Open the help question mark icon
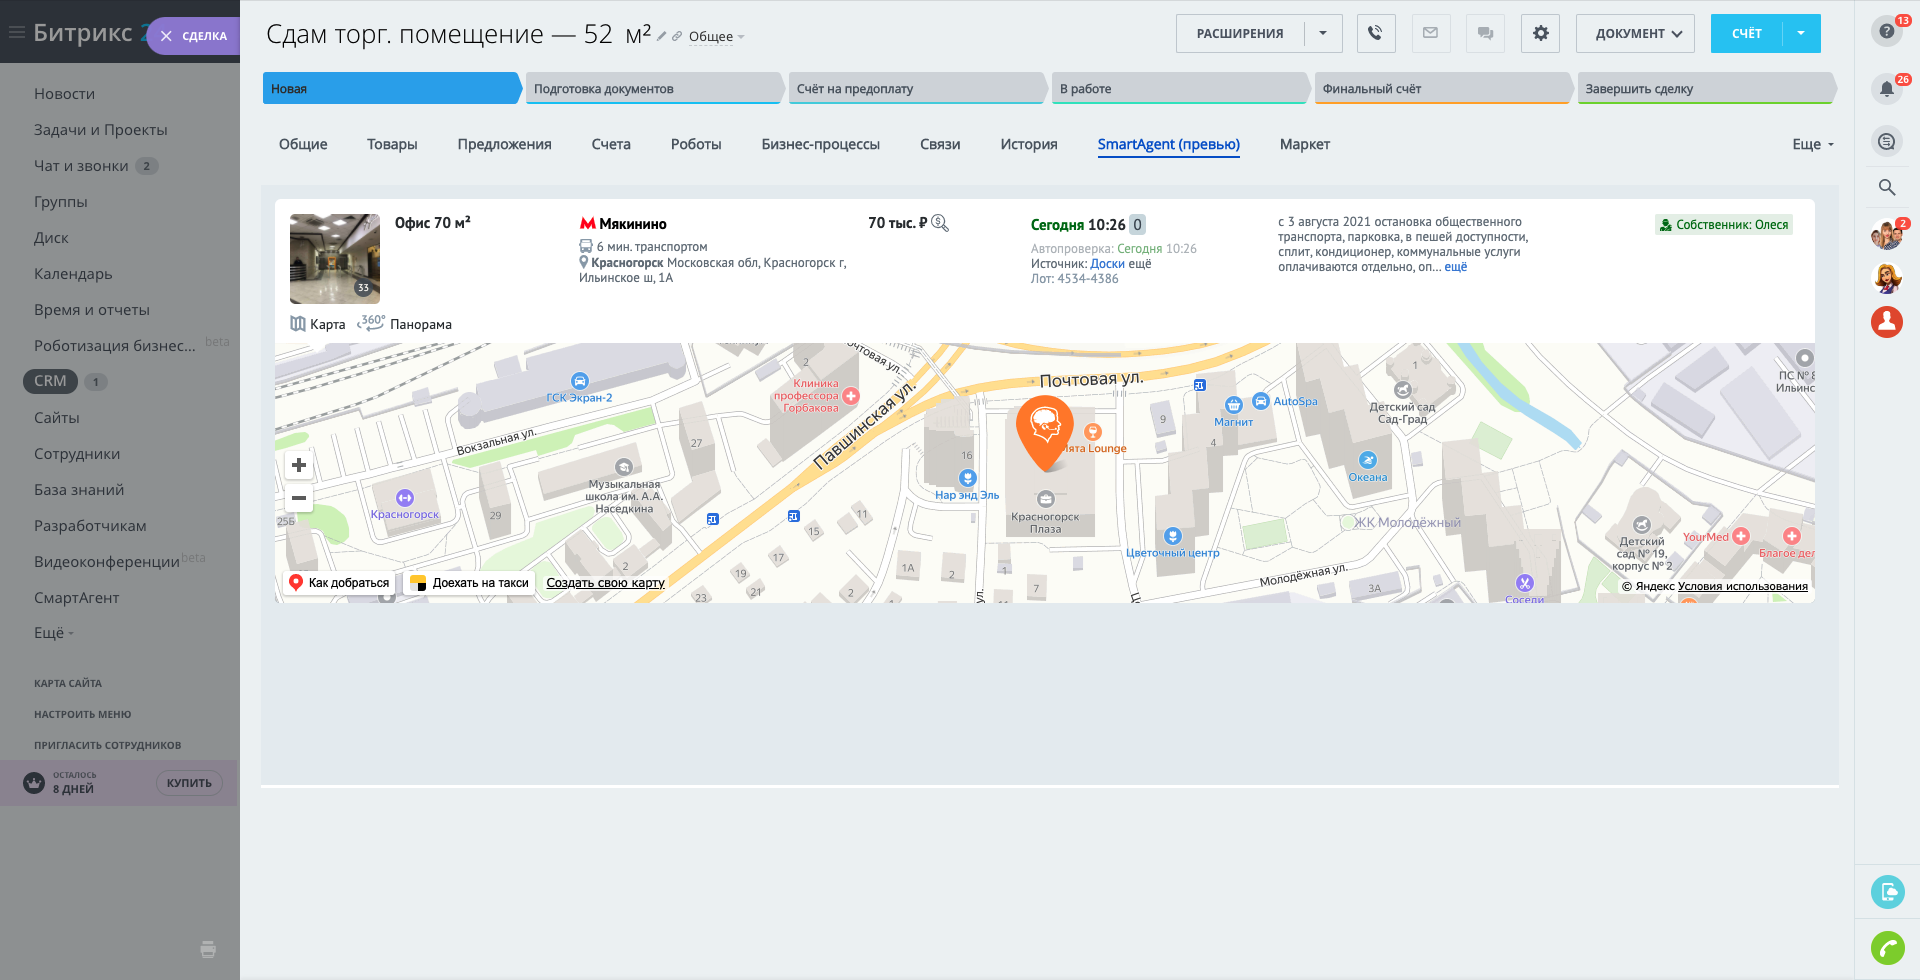The image size is (1920, 980). (1886, 31)
